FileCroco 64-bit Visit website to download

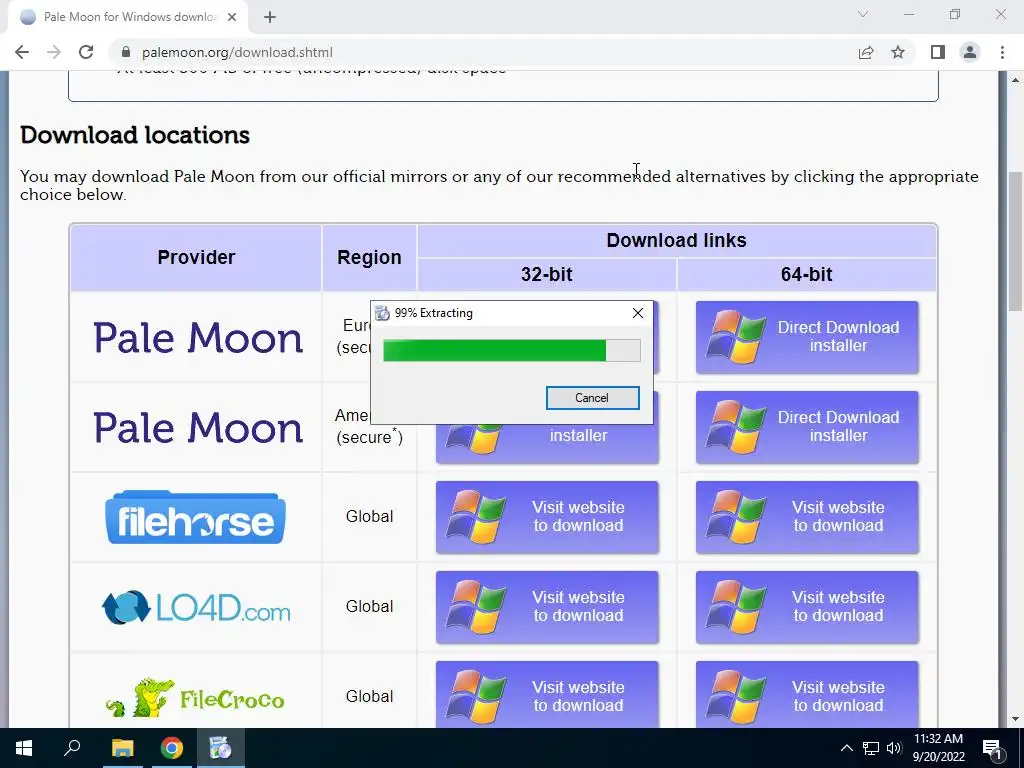[807, 694]
